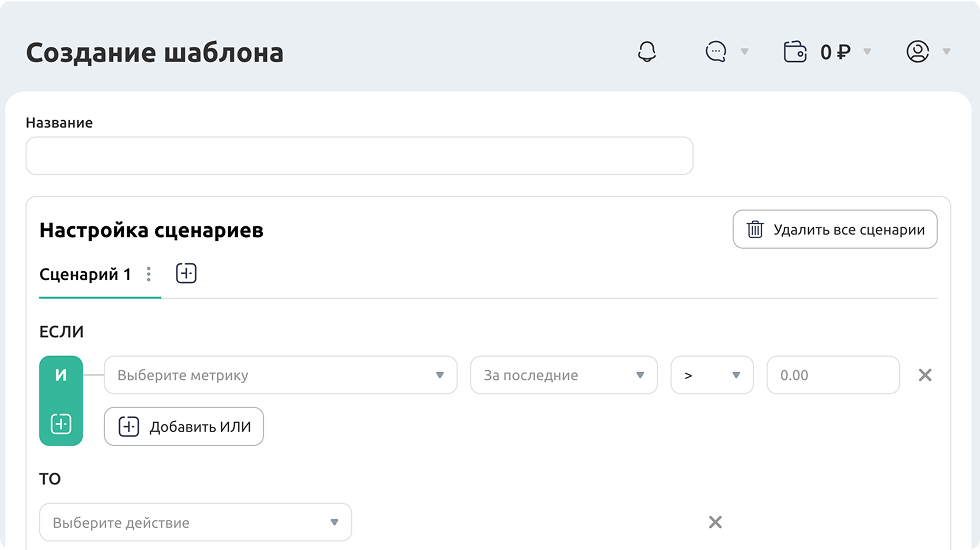The image size is (980, 550).
Task: Focus the Название text field
Action: click(x=359, y=156)
